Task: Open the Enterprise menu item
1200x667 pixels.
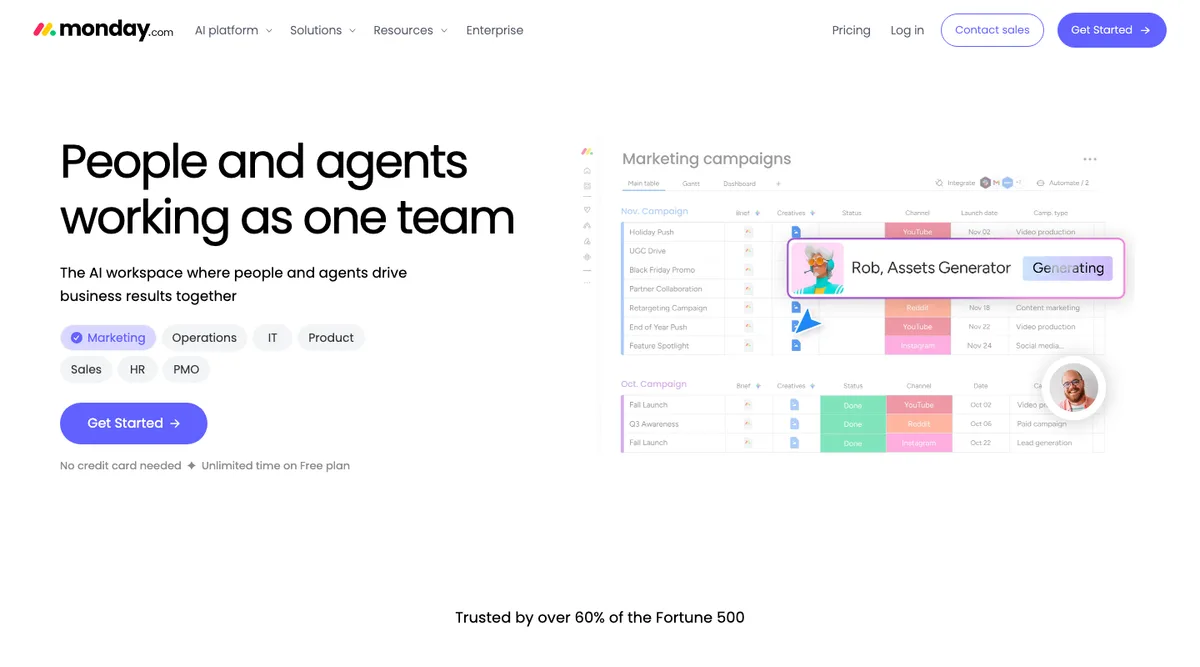Action: [x=495, y=30]
